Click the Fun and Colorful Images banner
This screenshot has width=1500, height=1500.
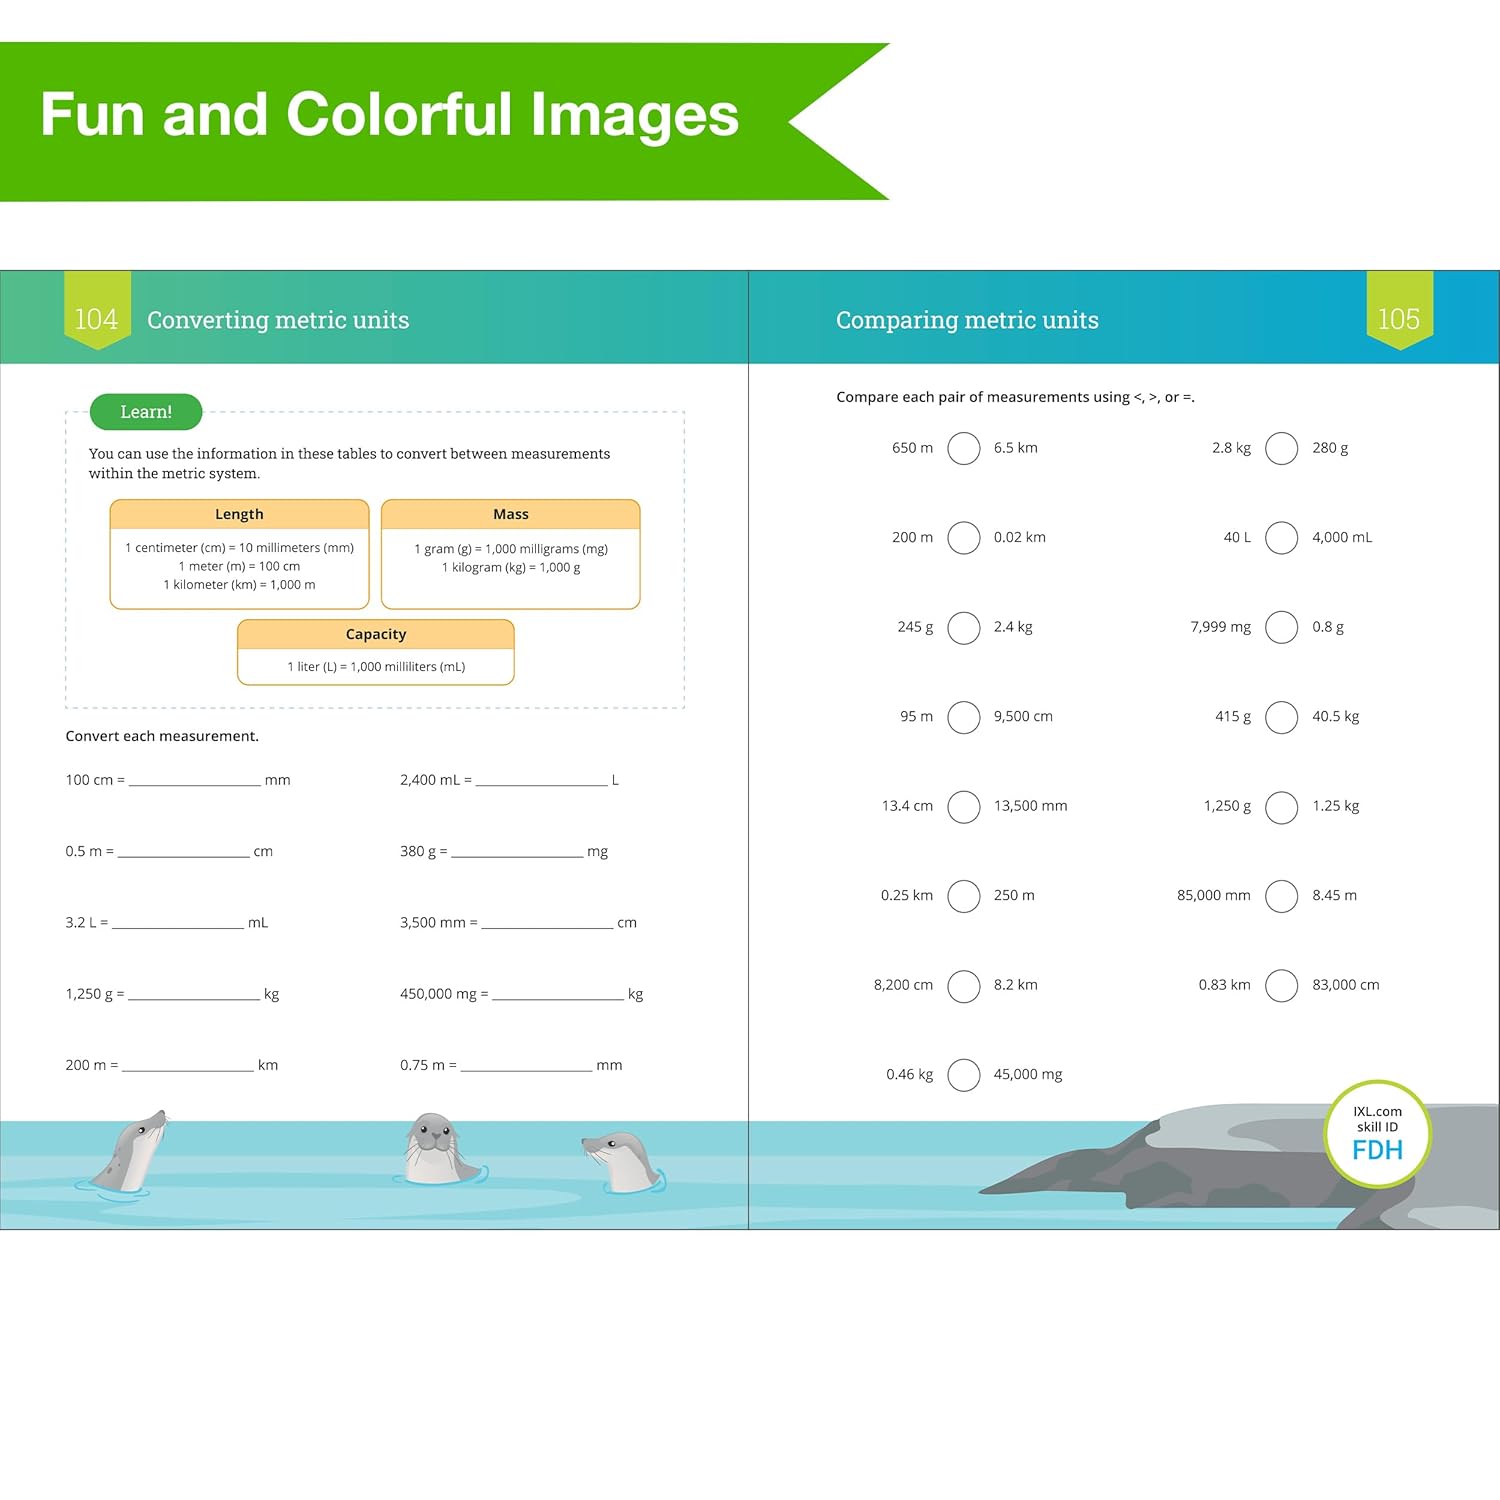390,115
